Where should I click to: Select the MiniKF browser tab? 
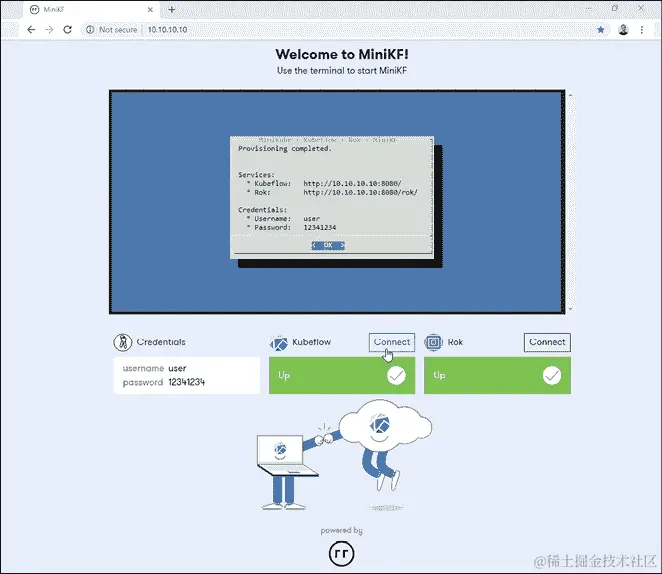point(91,9)
